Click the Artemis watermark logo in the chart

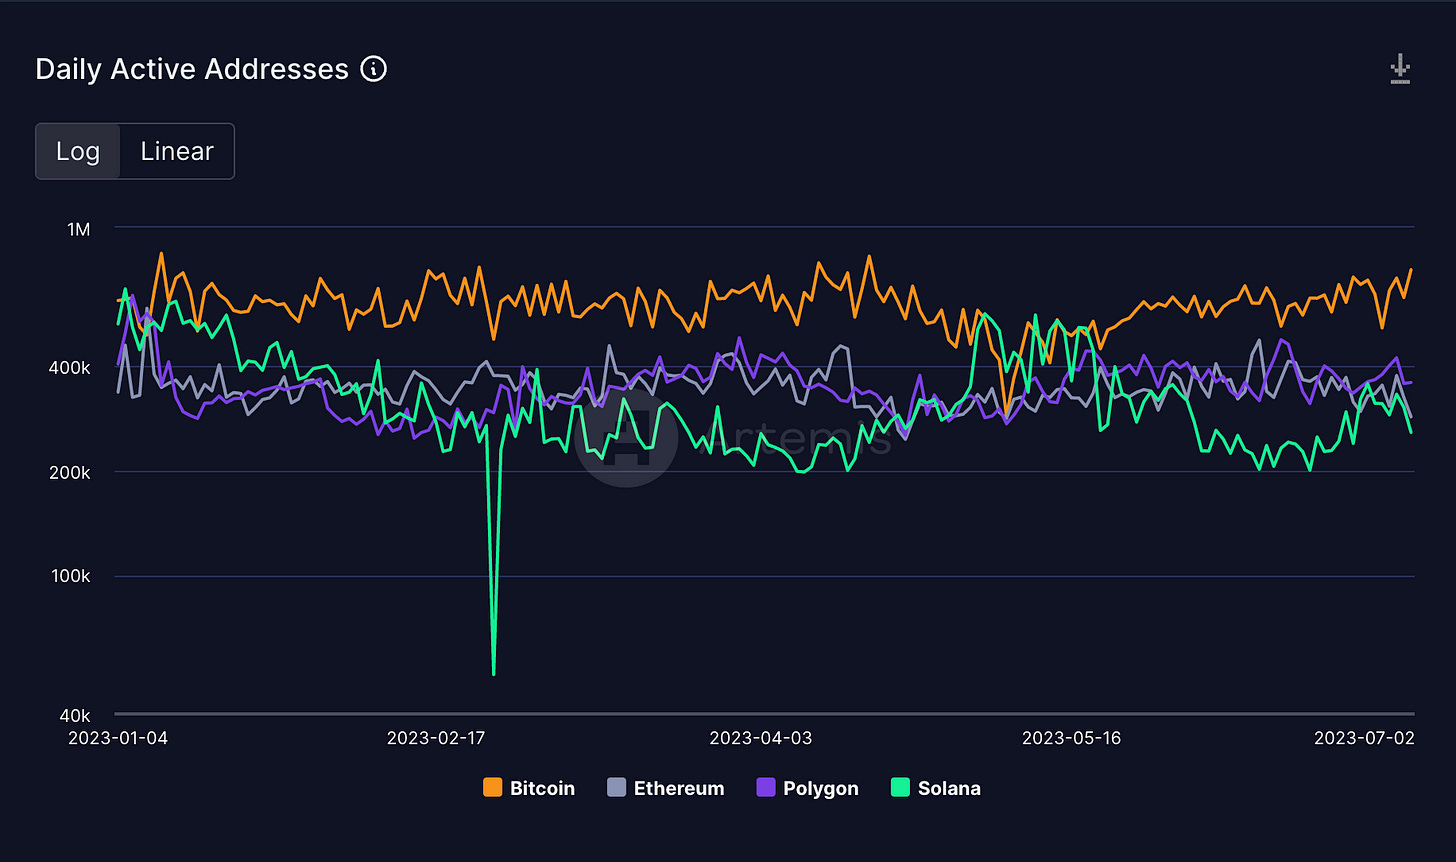pyautogui.click(x=627, y=437)
